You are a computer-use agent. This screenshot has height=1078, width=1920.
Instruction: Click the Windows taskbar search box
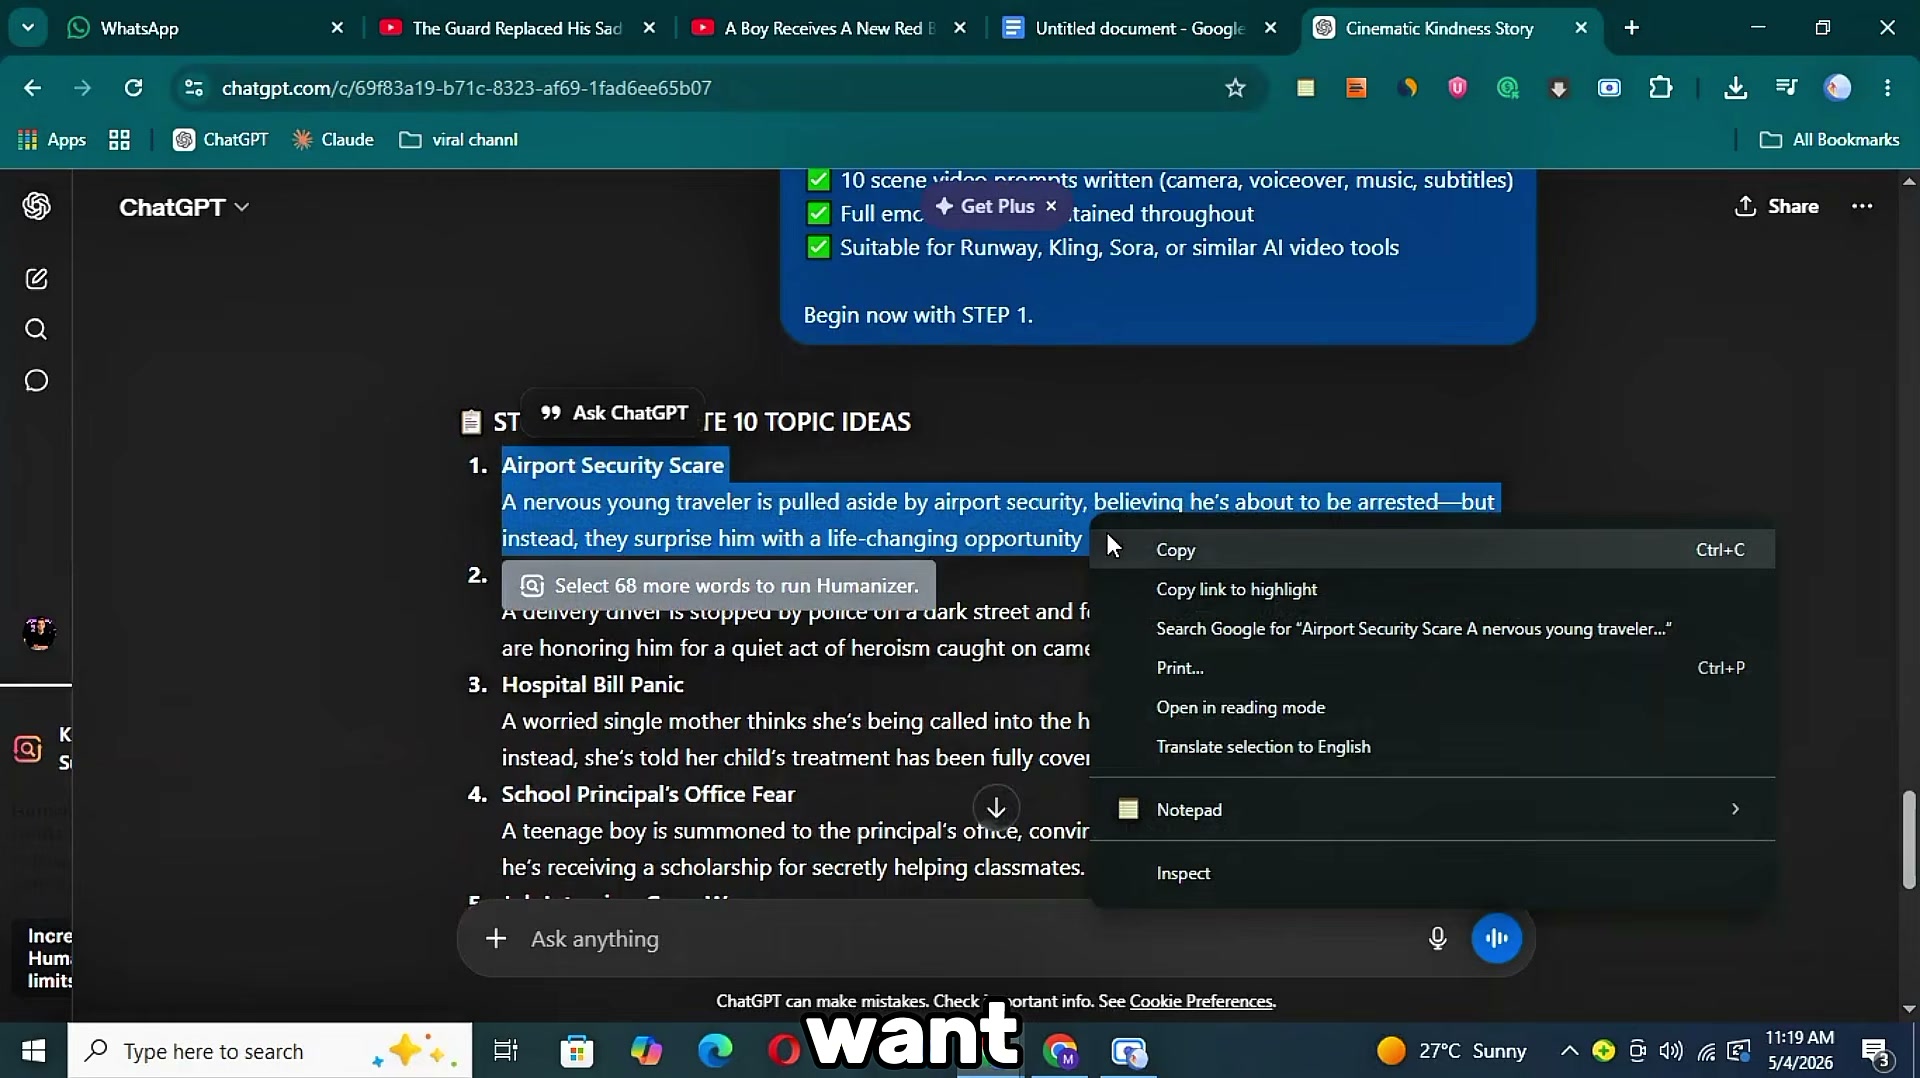[x=270, y=1051]
